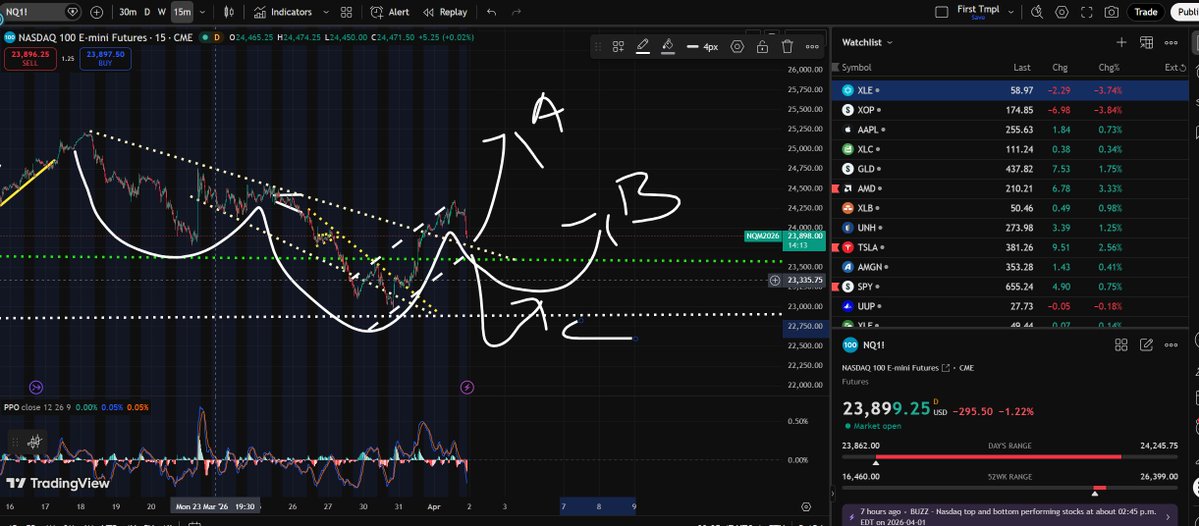Click the compare or add symbol plus icon
The image size is (1199, 526).
click(x=96, y=12)
